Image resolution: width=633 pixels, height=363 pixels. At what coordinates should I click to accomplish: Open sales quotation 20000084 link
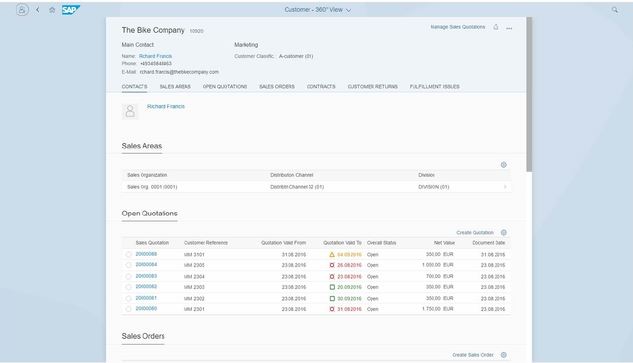point(146,264)
